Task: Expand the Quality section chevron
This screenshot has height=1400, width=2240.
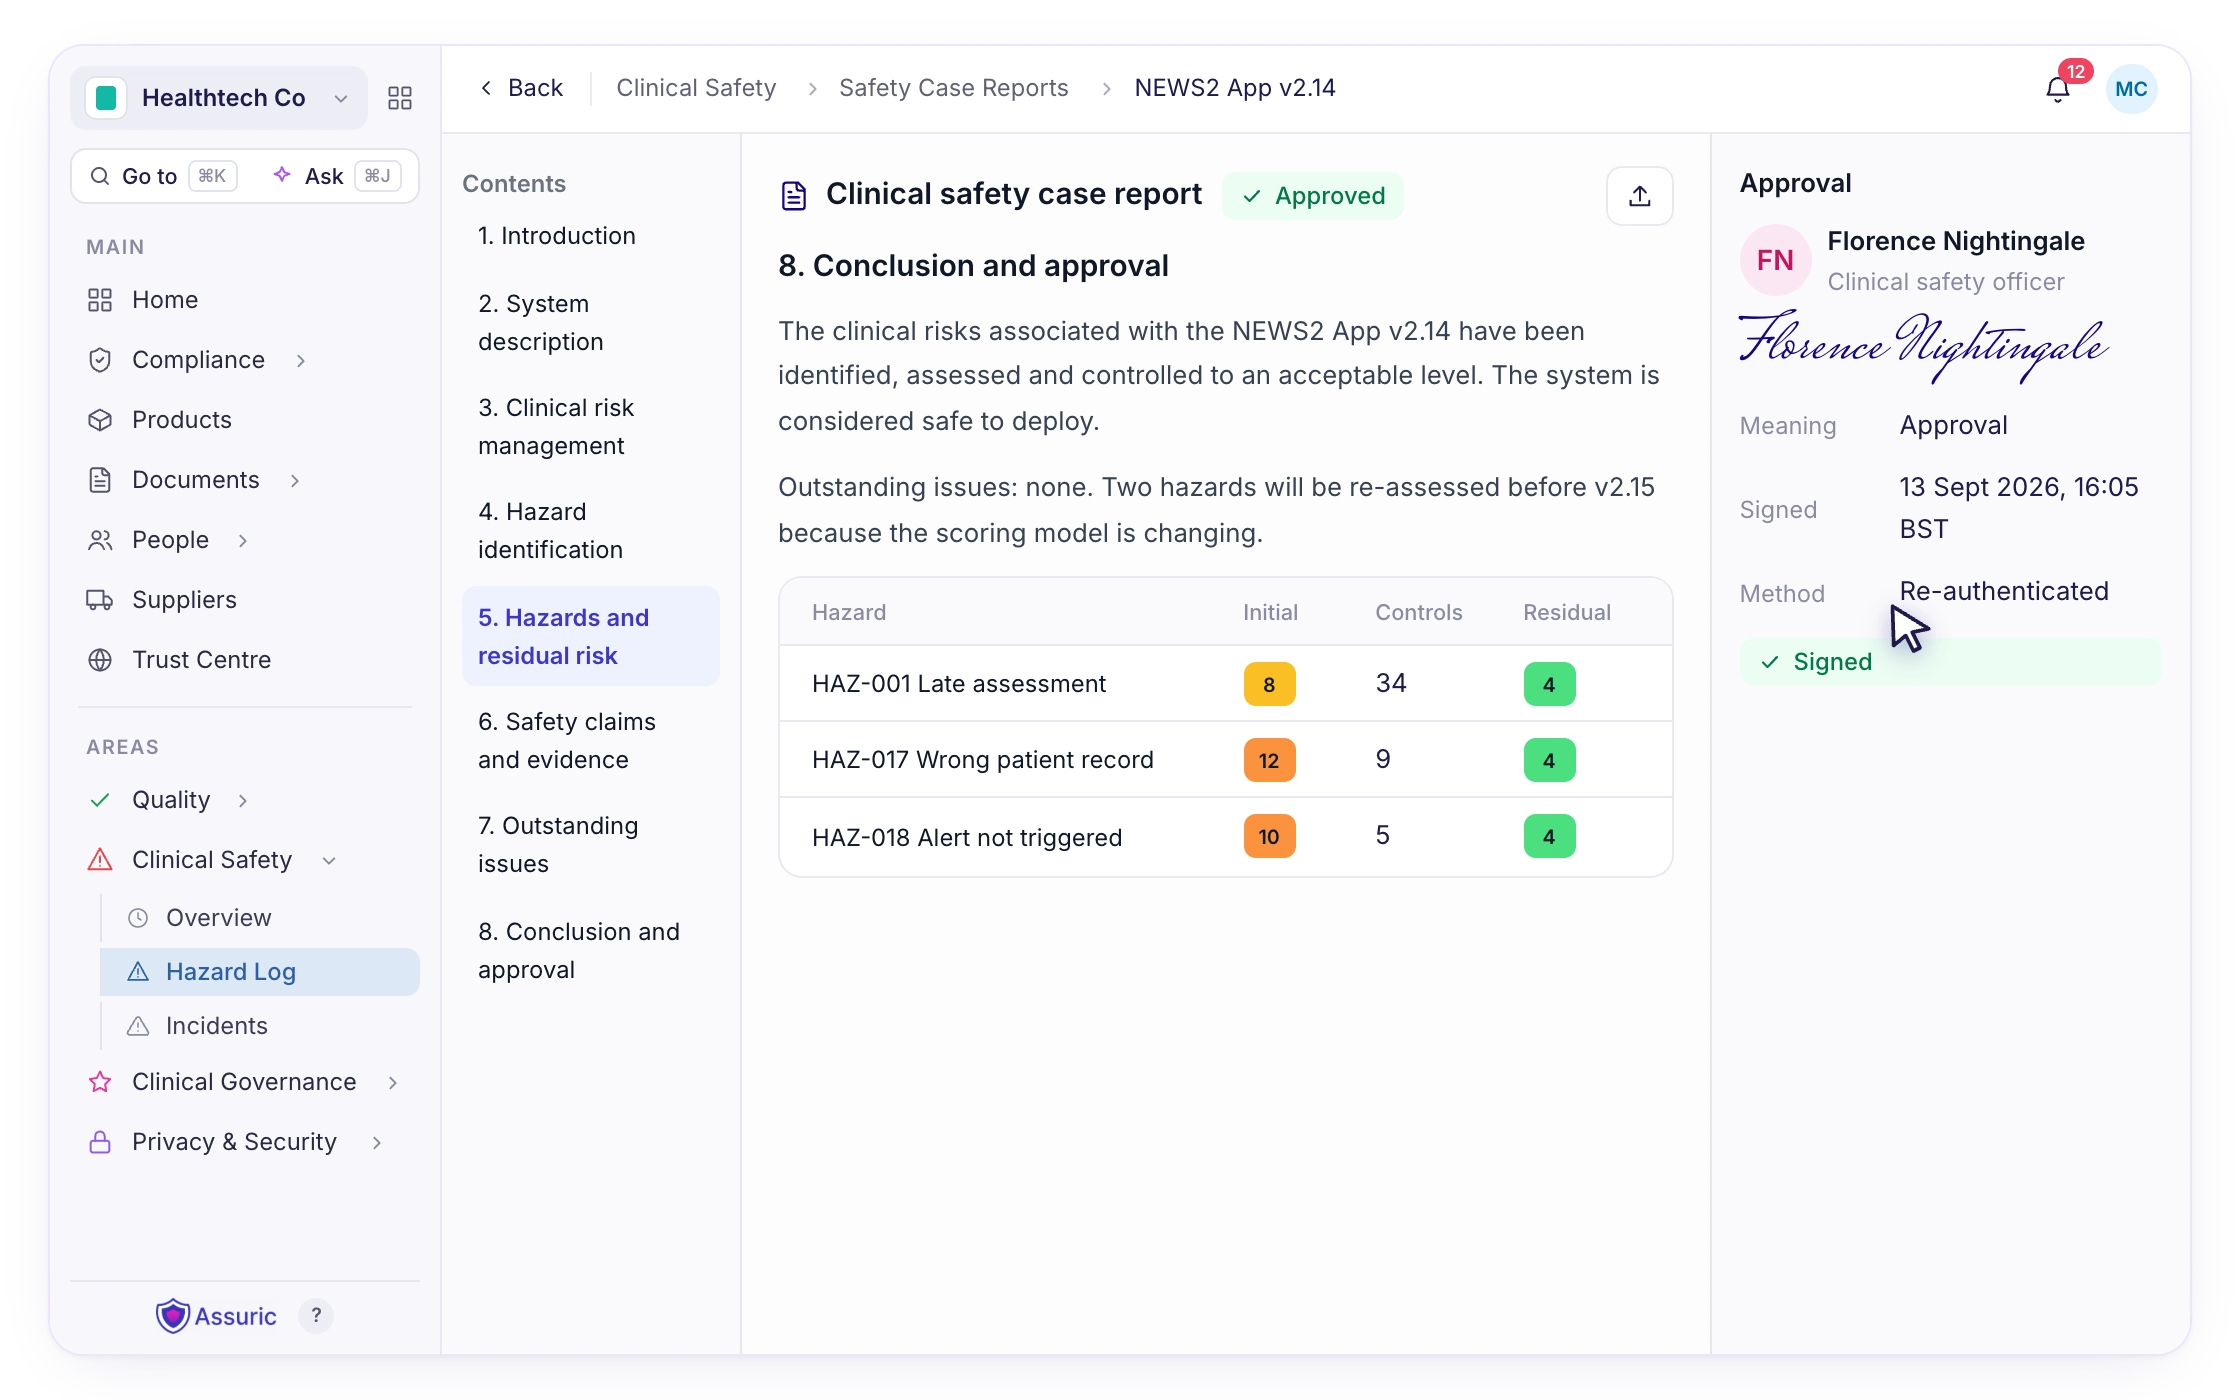Action: click(x=243, y=801)
